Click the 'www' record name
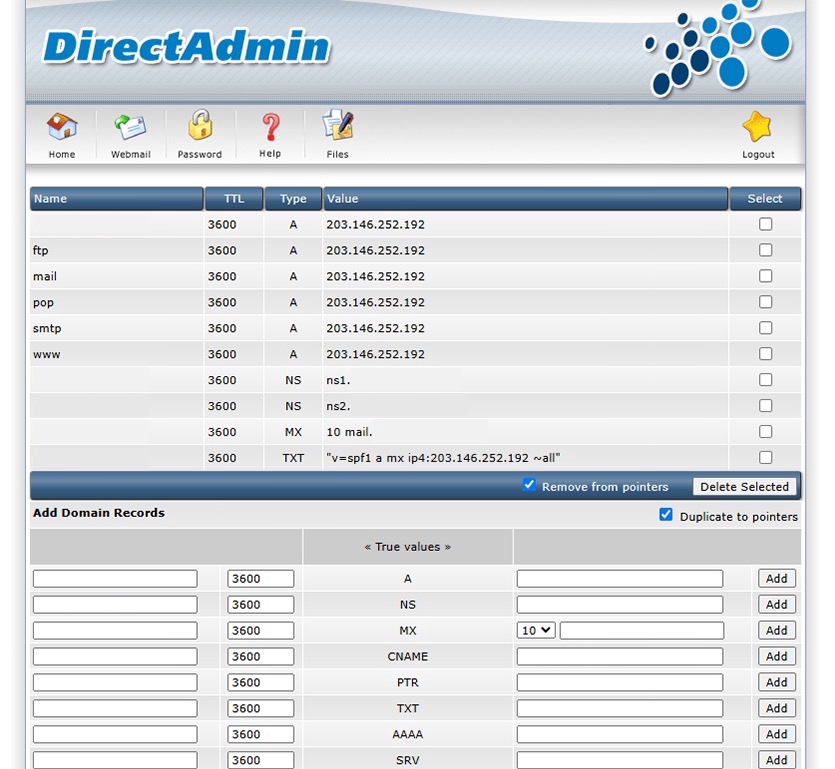 tap(46, 355)
